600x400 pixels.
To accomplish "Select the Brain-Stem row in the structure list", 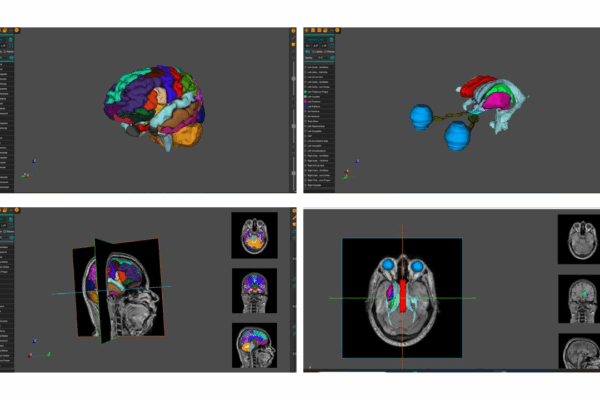I will coord(320,121).
